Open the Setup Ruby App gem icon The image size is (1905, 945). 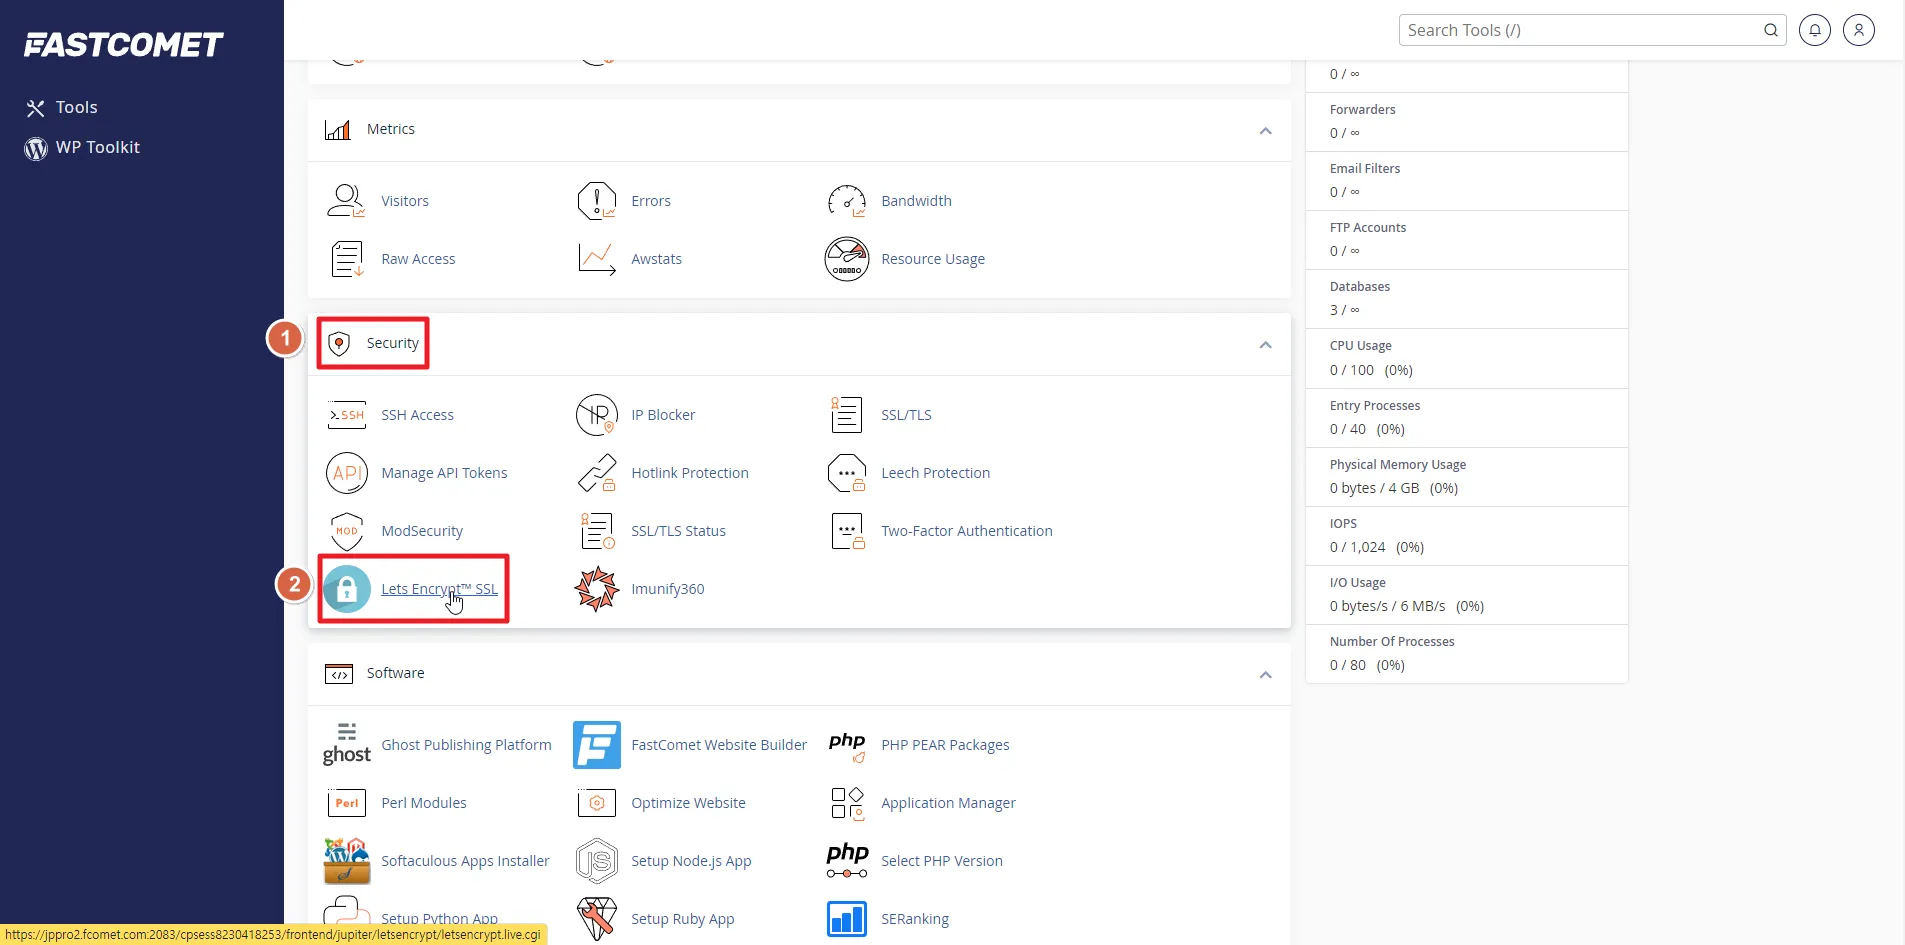click(597, 919)
